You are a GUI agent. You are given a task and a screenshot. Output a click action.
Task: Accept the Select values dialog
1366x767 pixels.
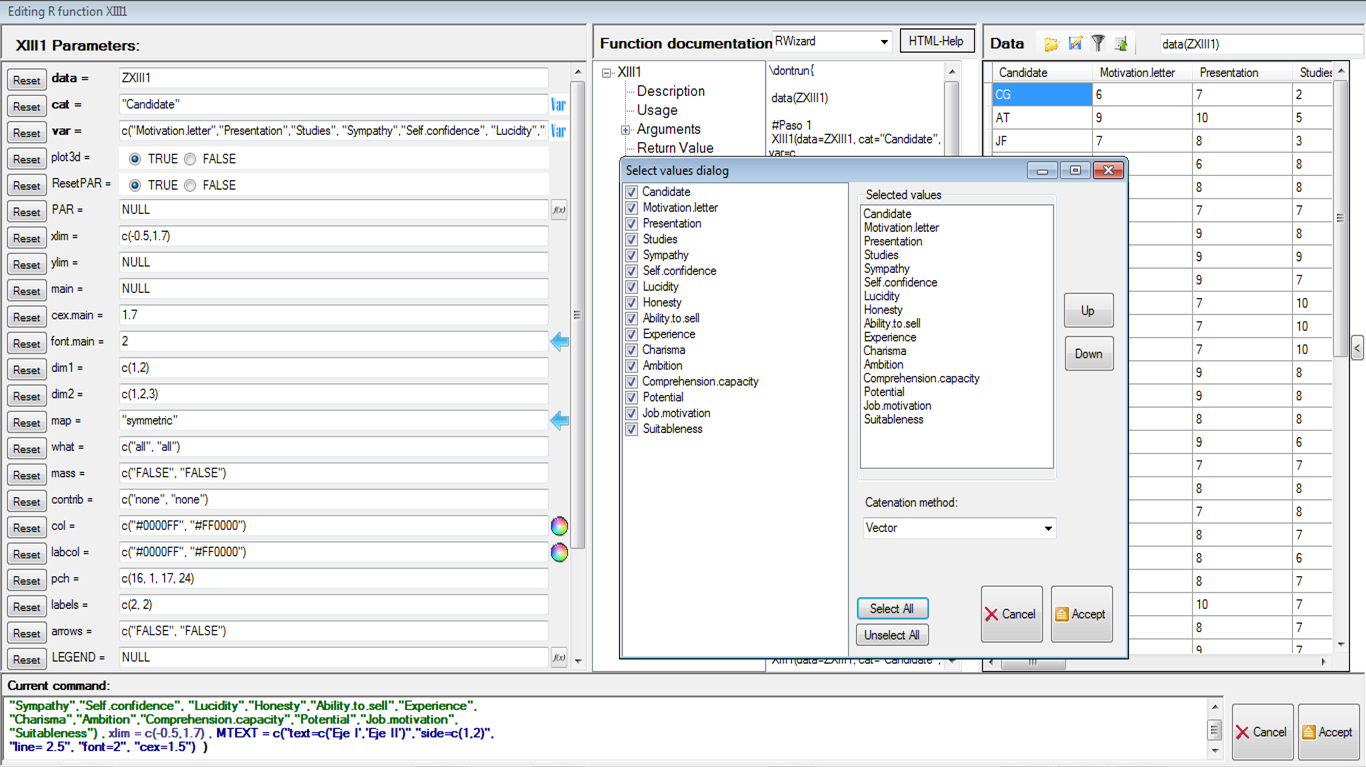pyautogui.click(x=1081, y=614)
